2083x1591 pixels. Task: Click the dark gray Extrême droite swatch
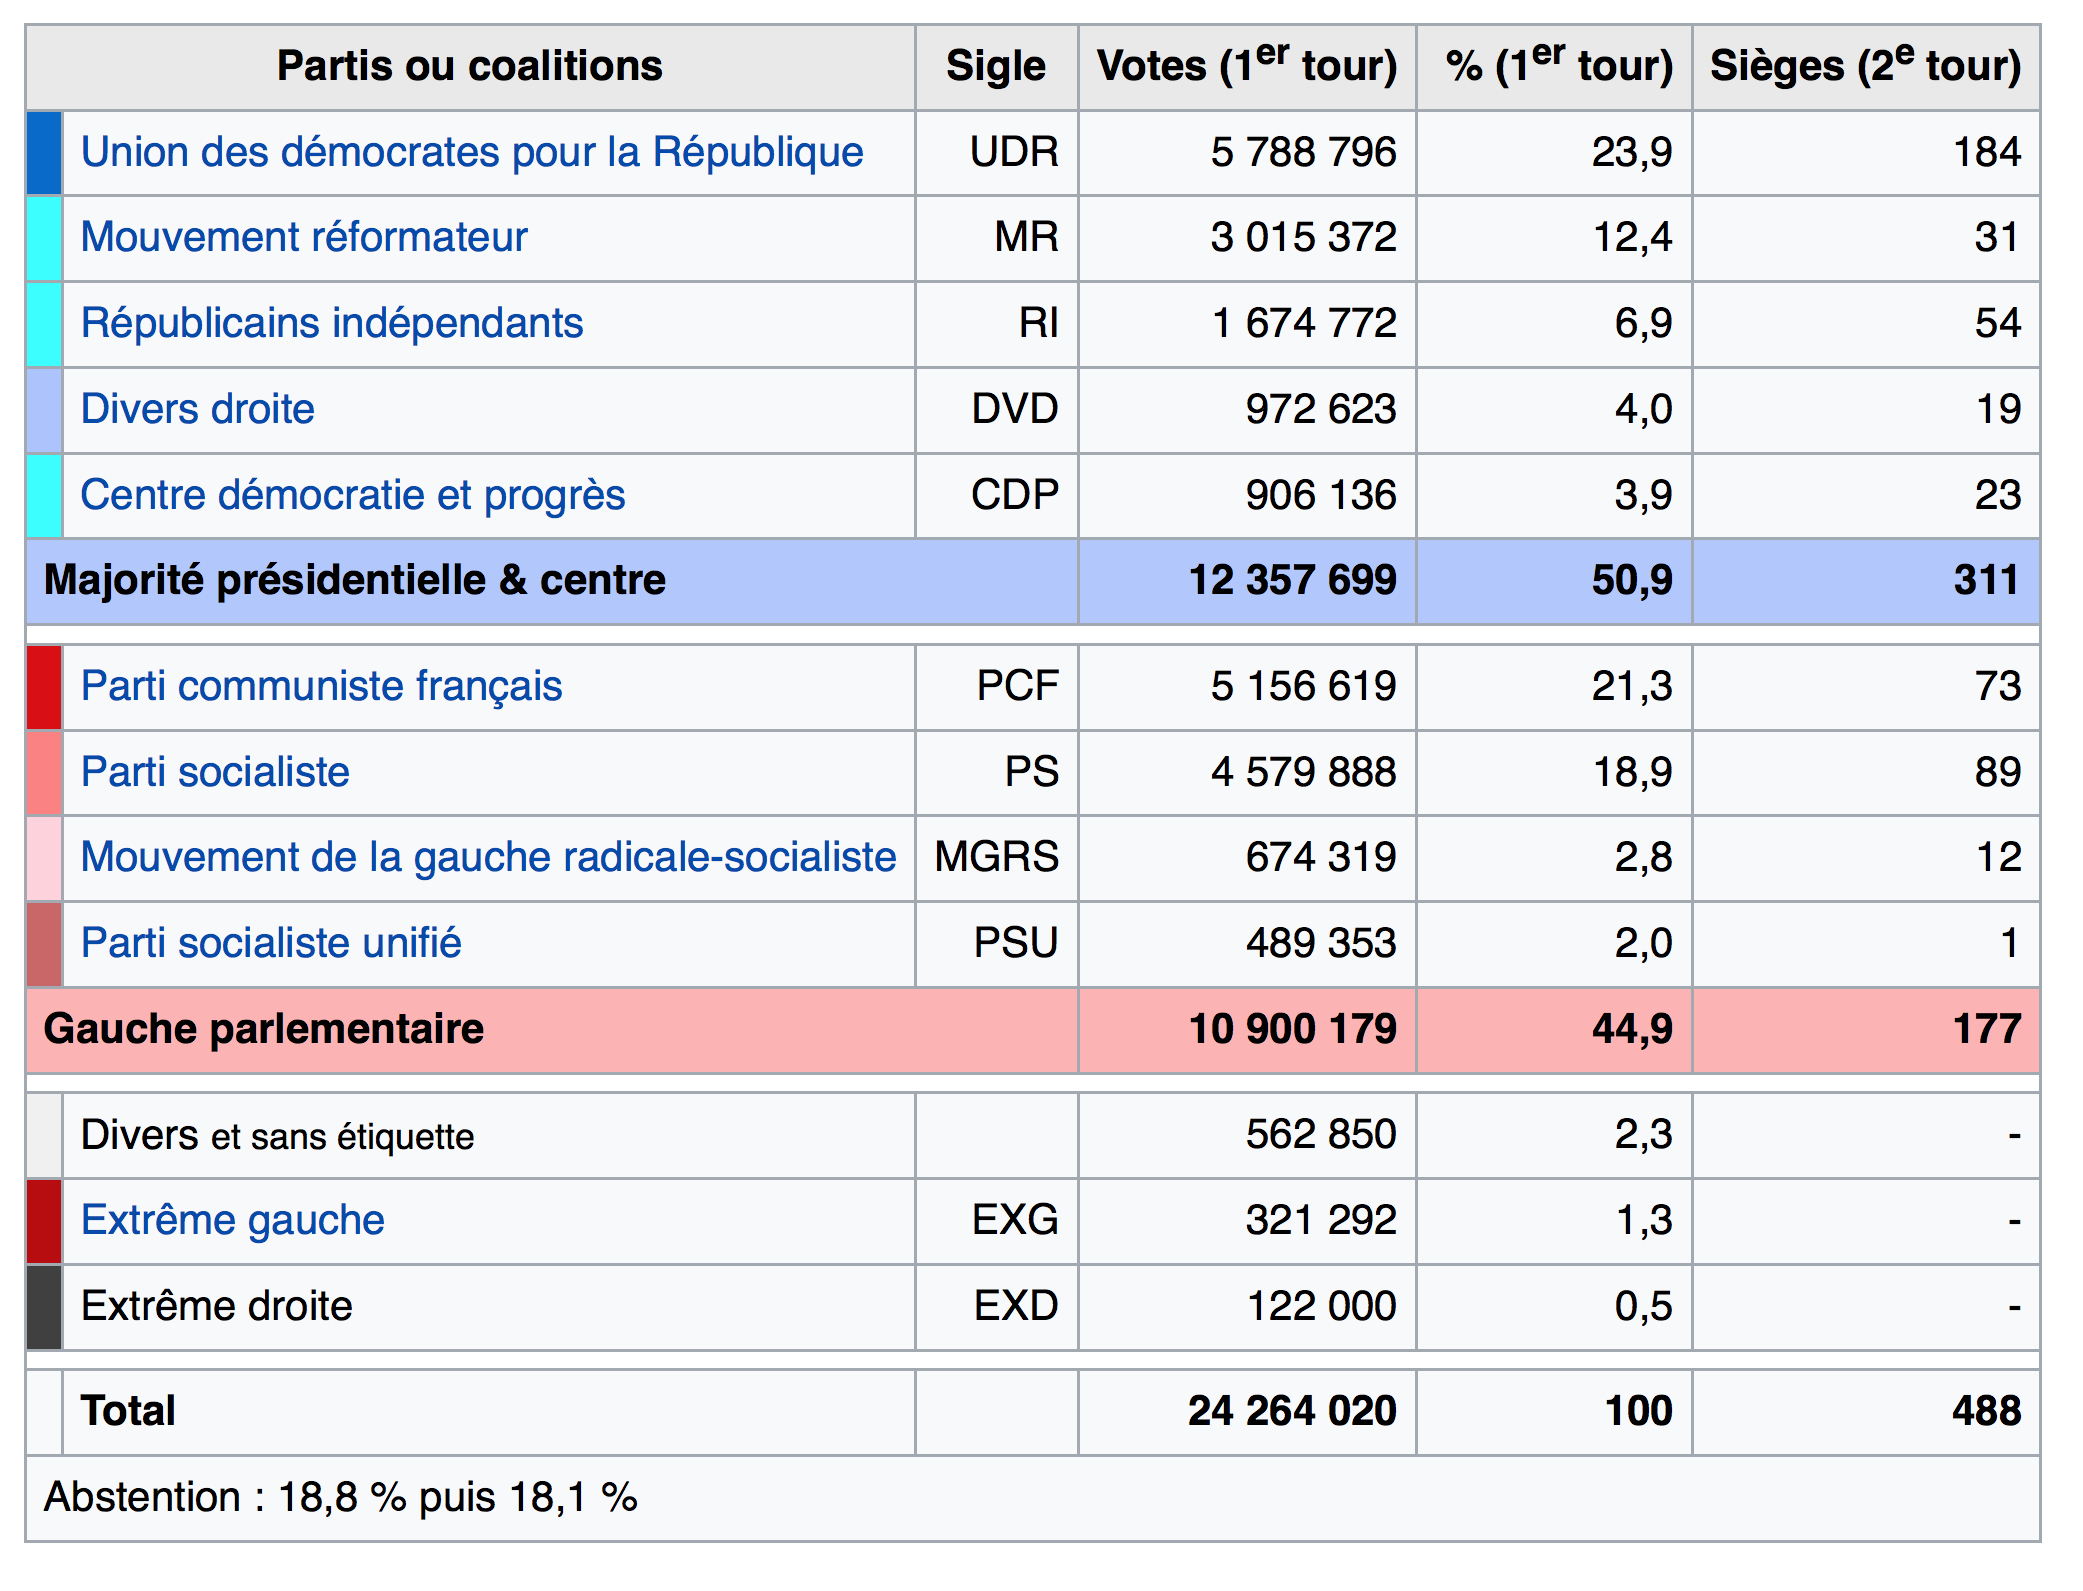44,1306
